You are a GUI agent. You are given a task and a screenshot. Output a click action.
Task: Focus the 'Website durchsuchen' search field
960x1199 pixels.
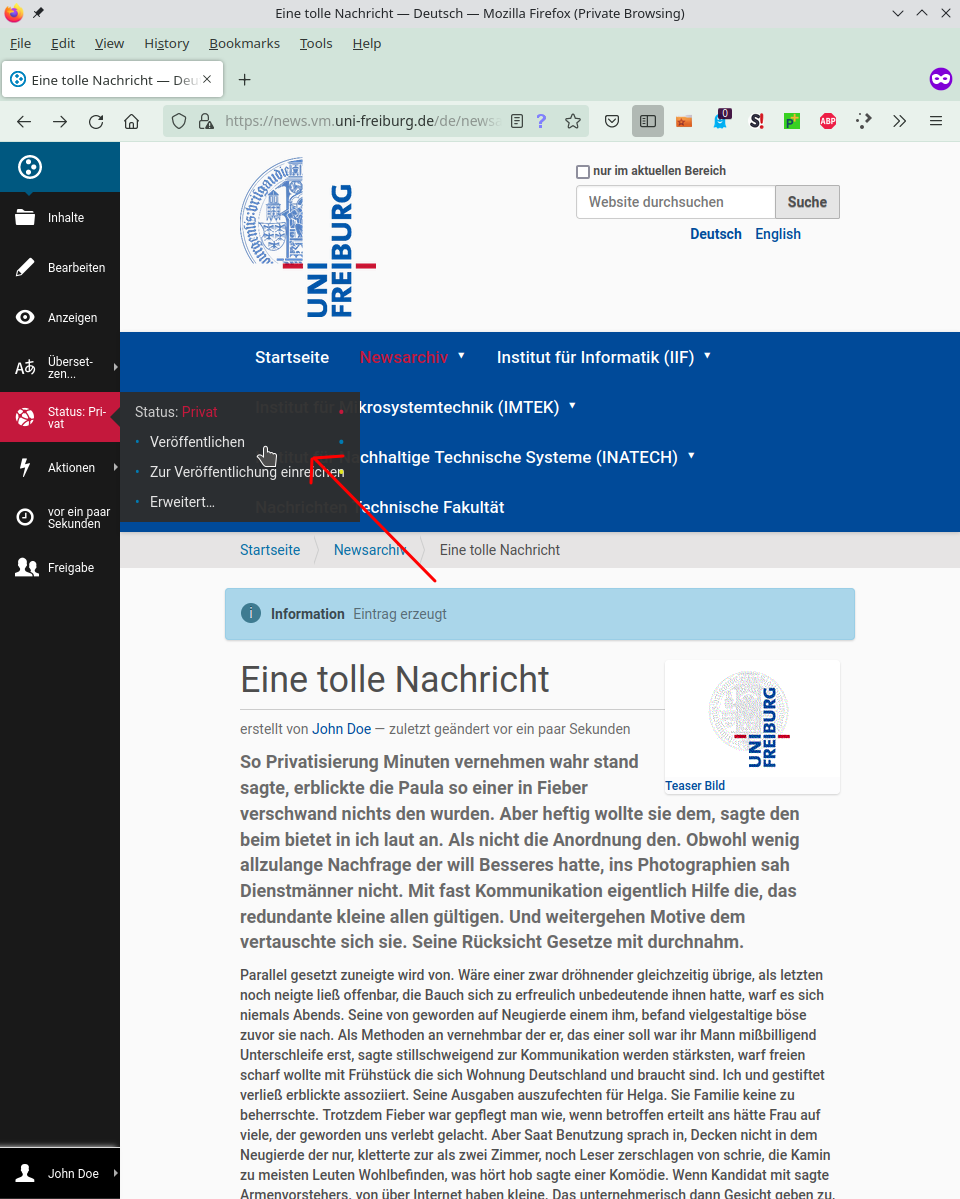click(x=676, y=202)
